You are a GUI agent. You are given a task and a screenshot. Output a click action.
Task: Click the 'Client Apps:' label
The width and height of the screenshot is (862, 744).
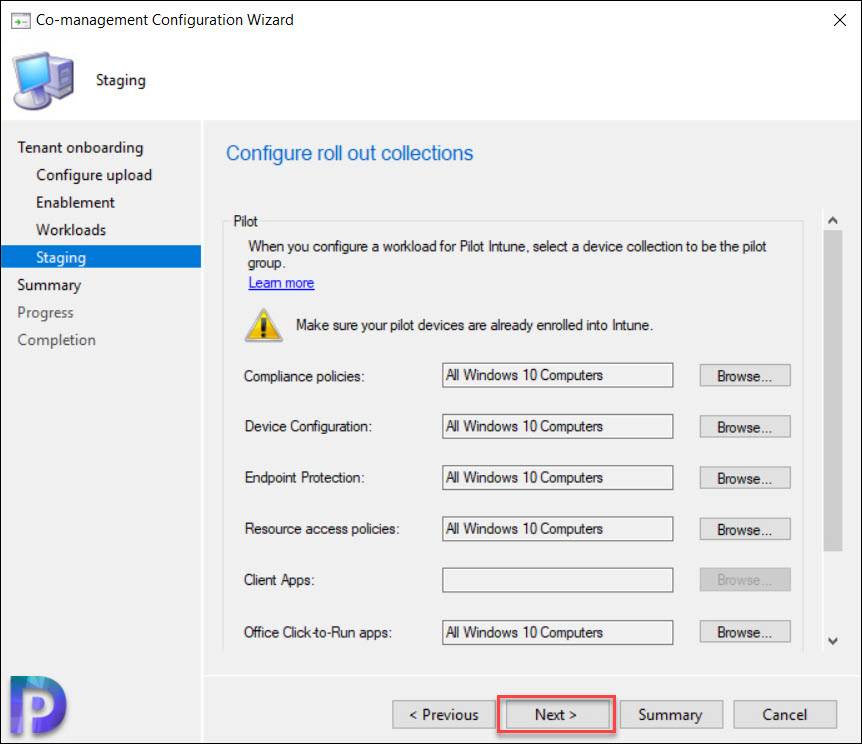click(x=279, y=580)
